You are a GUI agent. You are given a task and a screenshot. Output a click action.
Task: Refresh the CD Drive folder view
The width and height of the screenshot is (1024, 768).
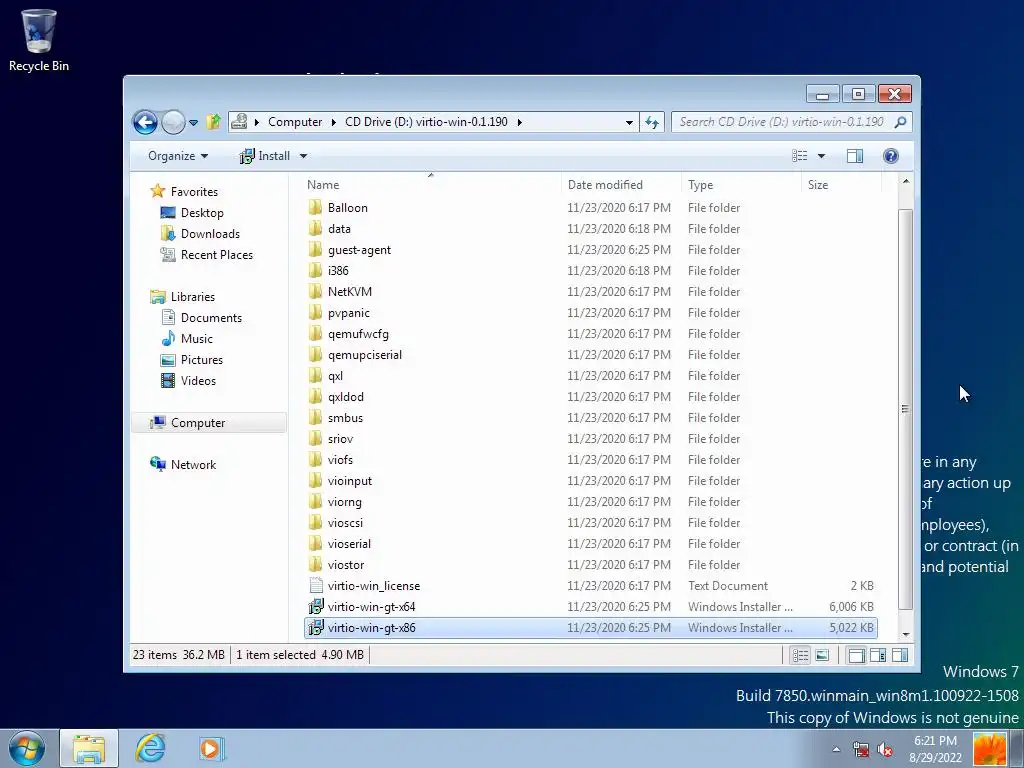(x=652, y=122)
